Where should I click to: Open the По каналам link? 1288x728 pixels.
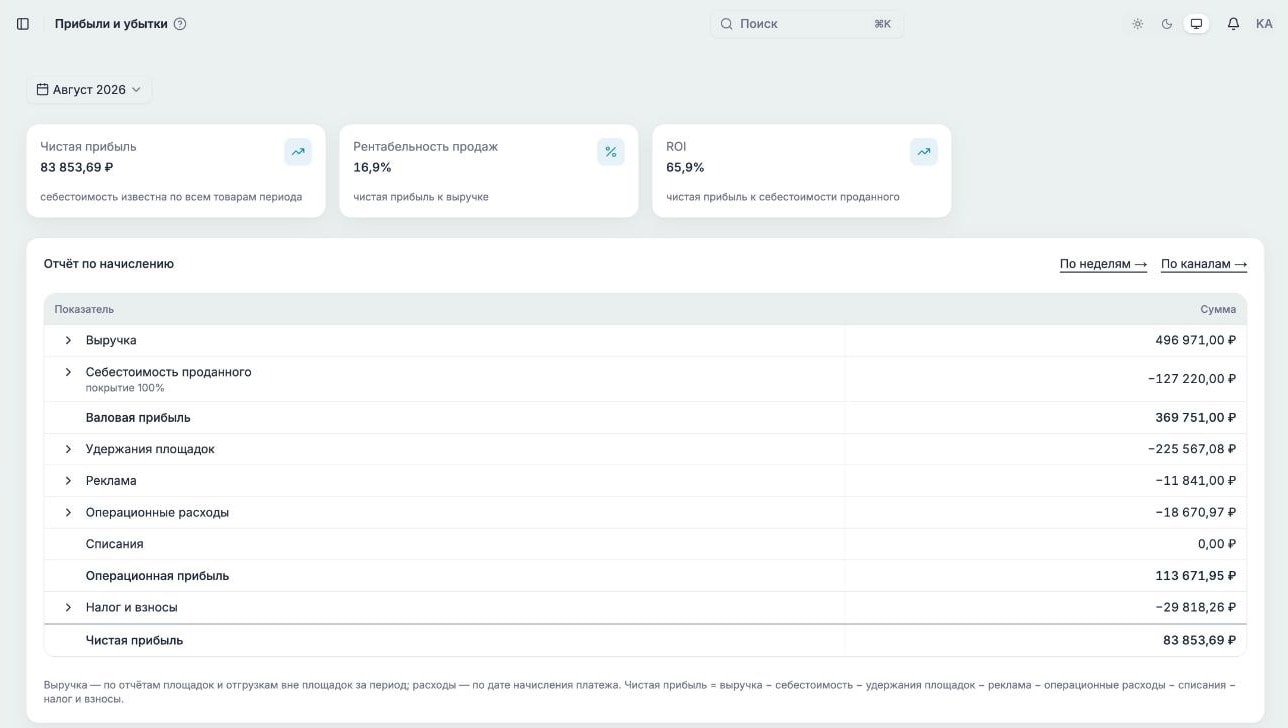point(1204,264)
